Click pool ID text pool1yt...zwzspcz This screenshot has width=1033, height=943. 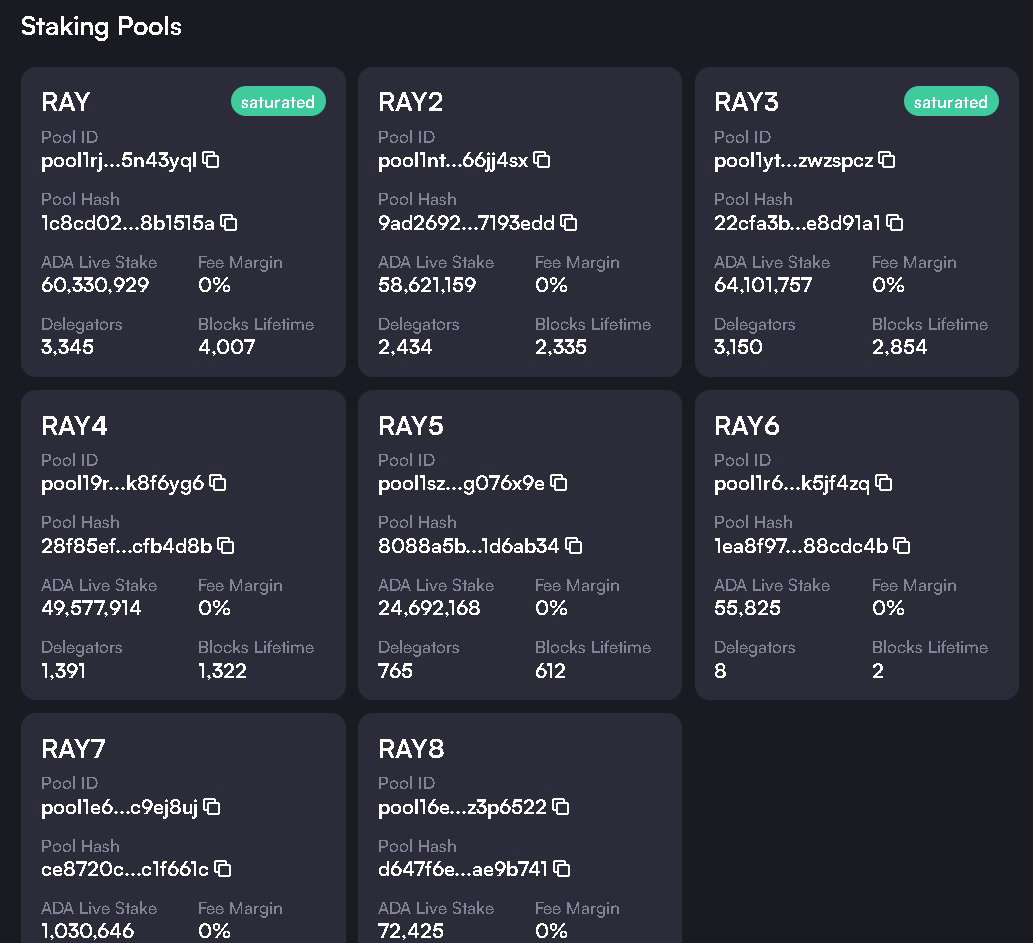793,160
